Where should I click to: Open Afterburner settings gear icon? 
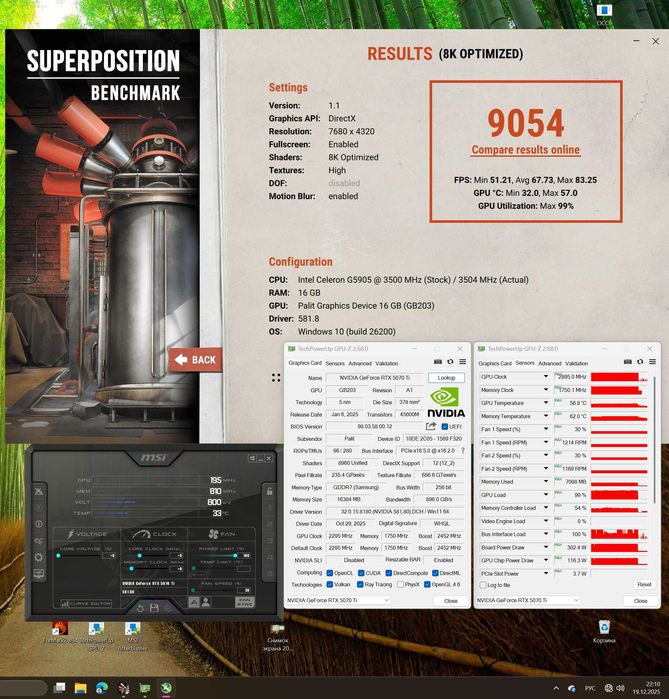[39, 557]
